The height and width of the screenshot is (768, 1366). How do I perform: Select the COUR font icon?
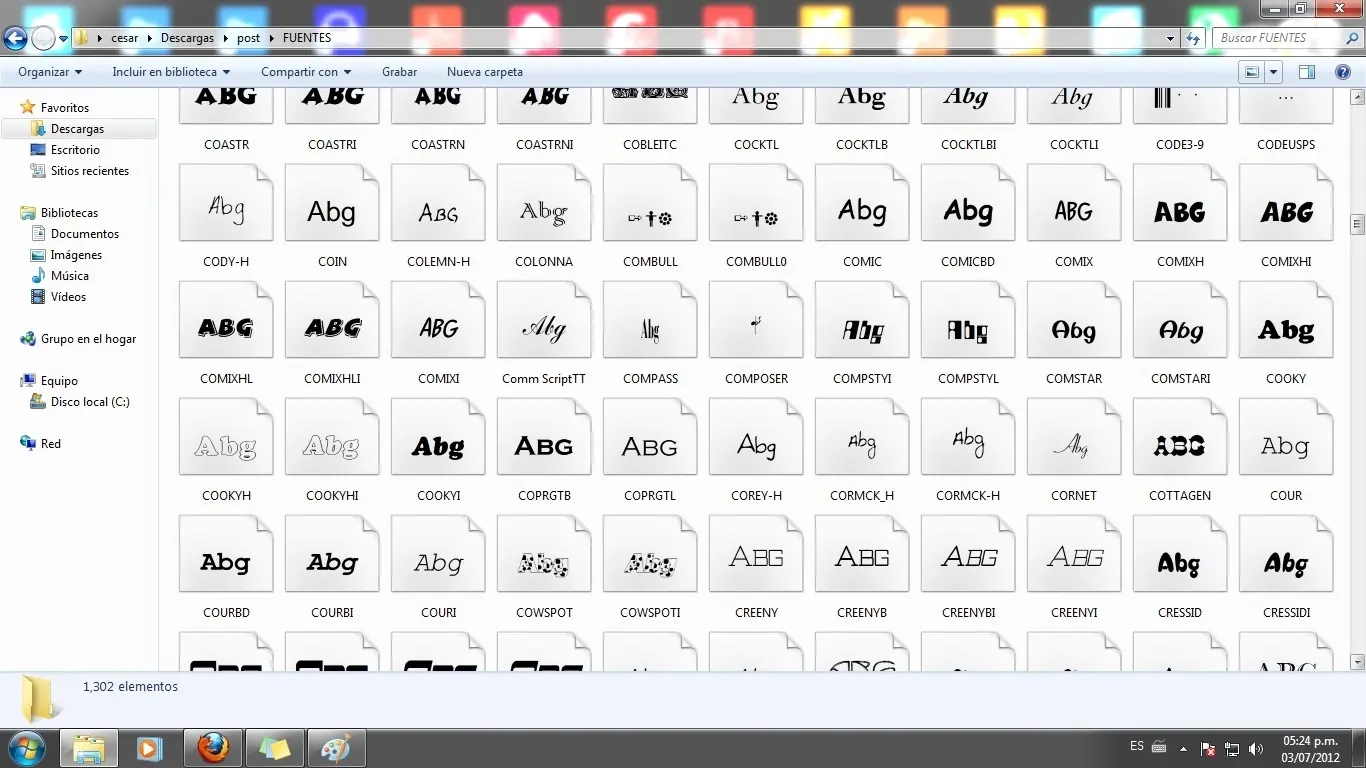(x=1286, y=437)
